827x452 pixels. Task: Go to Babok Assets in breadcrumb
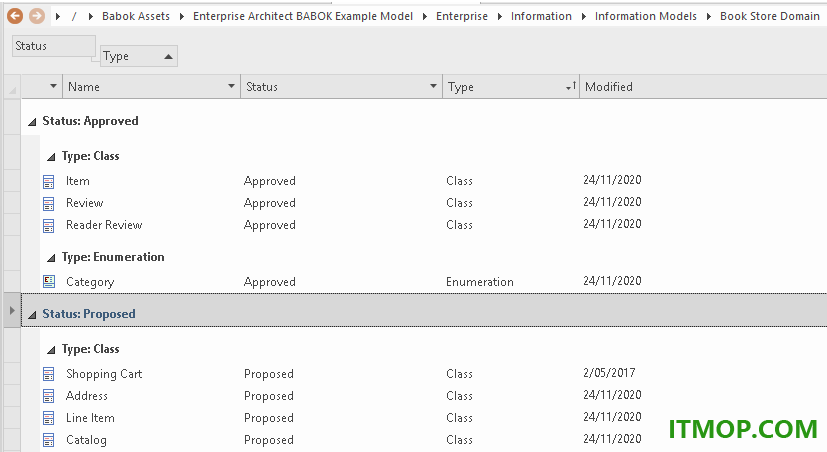pos(136,16)
